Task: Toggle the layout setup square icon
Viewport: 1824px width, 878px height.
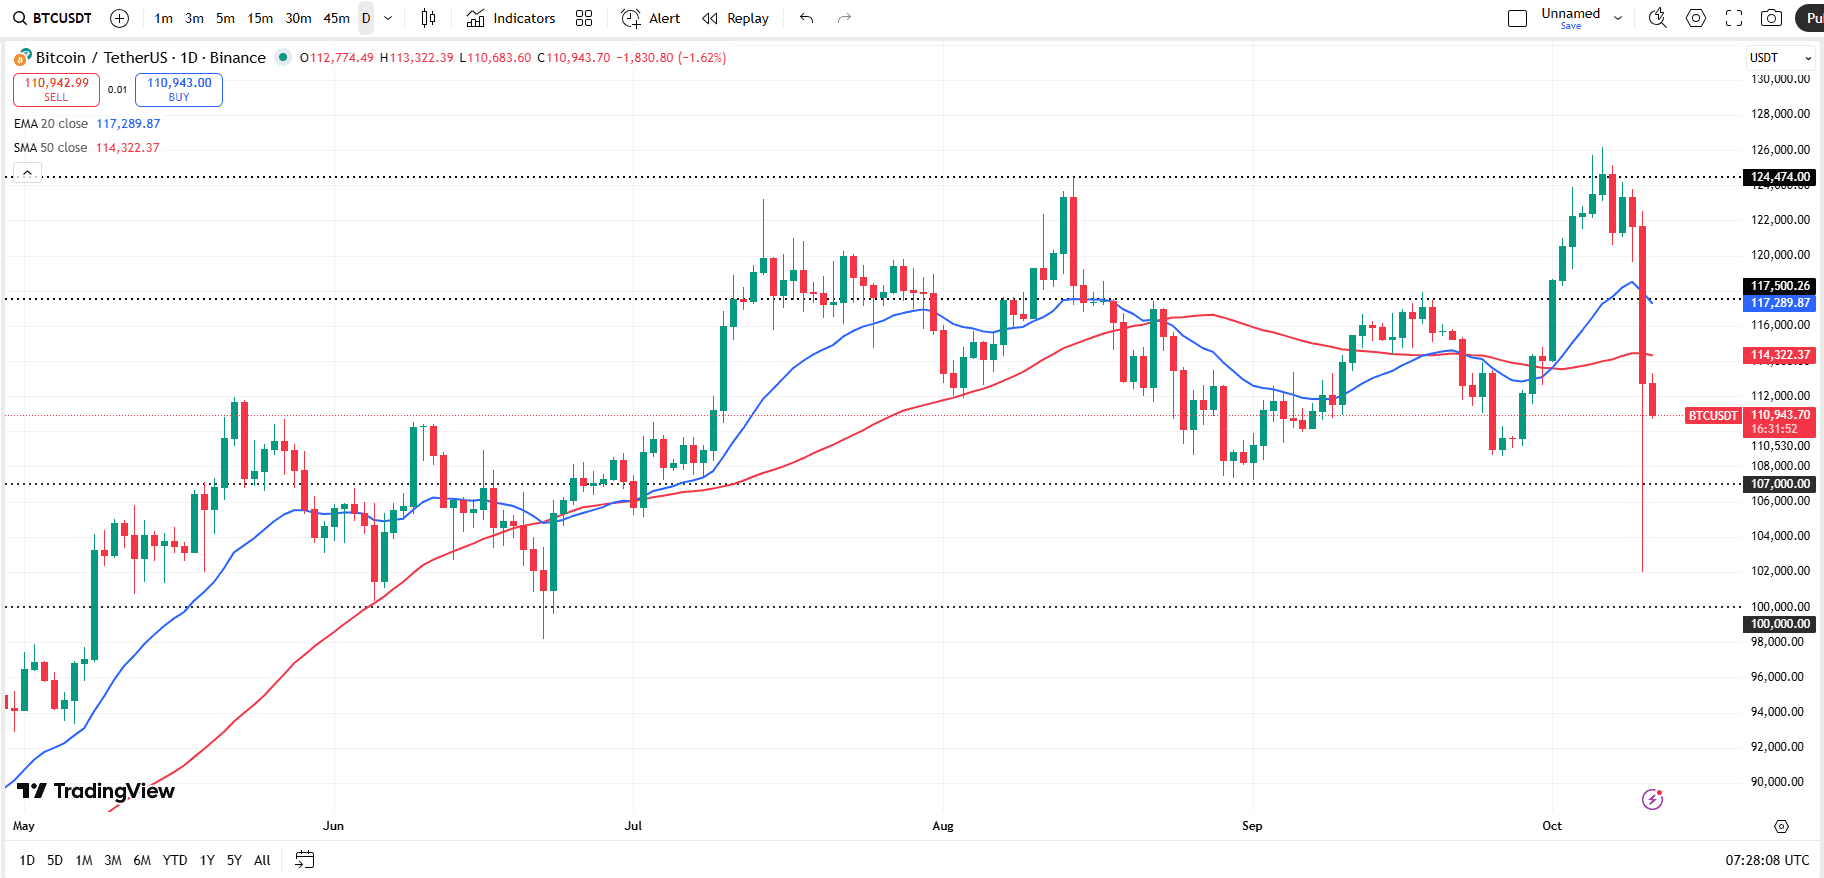Action: coord(1517,18)
